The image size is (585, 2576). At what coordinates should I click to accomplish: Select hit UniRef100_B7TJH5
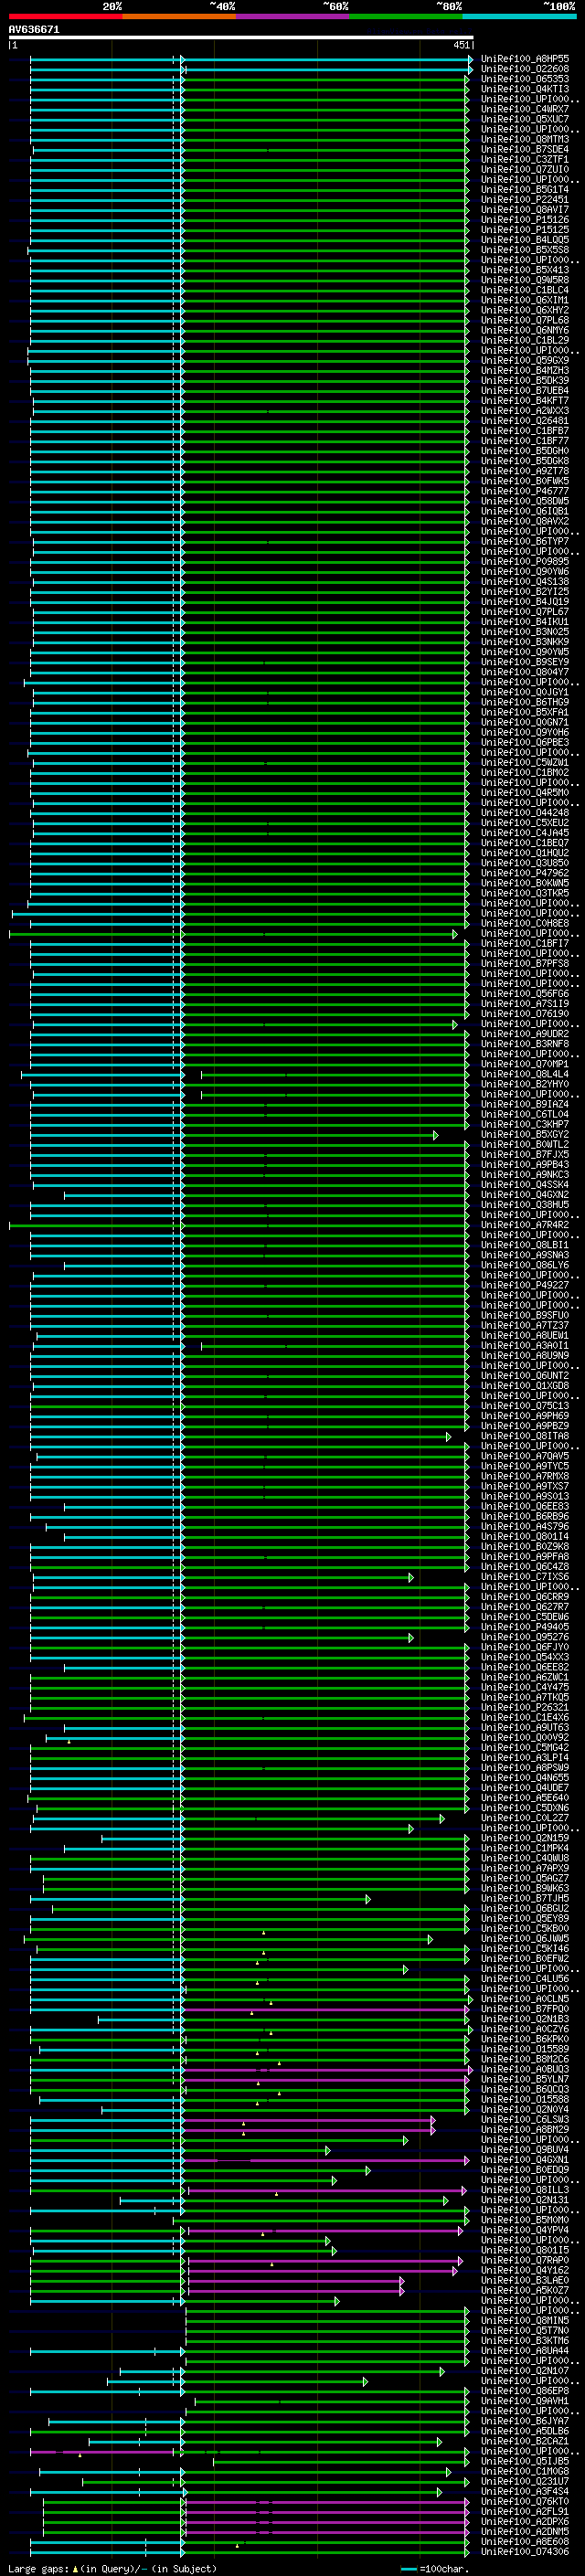pyautogui.click(x=525, y=1898)
